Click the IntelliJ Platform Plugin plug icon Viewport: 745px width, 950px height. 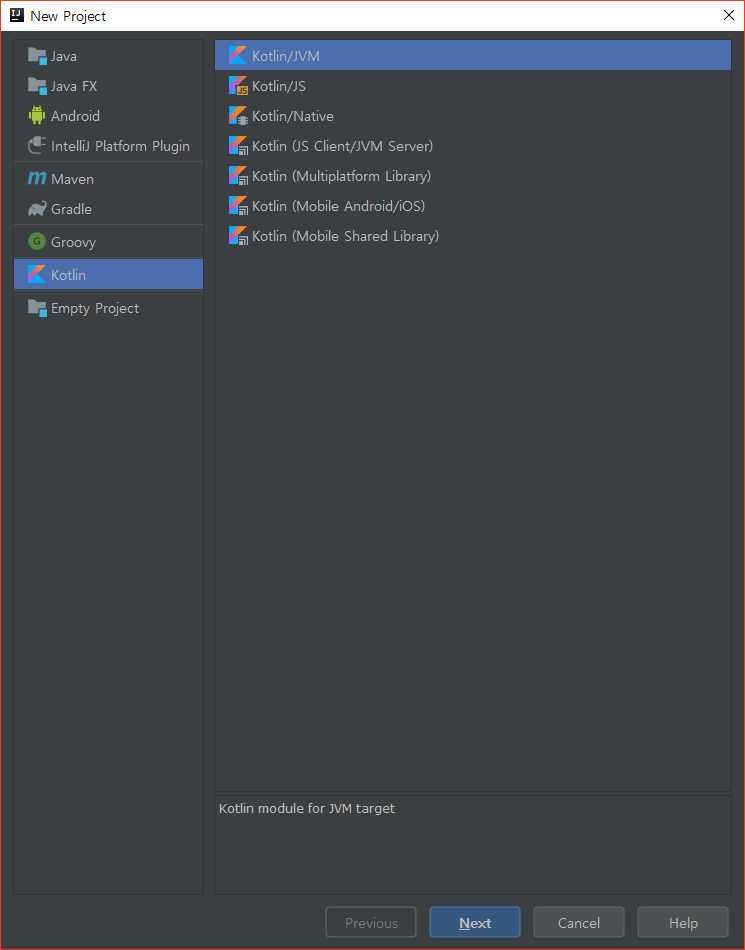pos(37,145)
